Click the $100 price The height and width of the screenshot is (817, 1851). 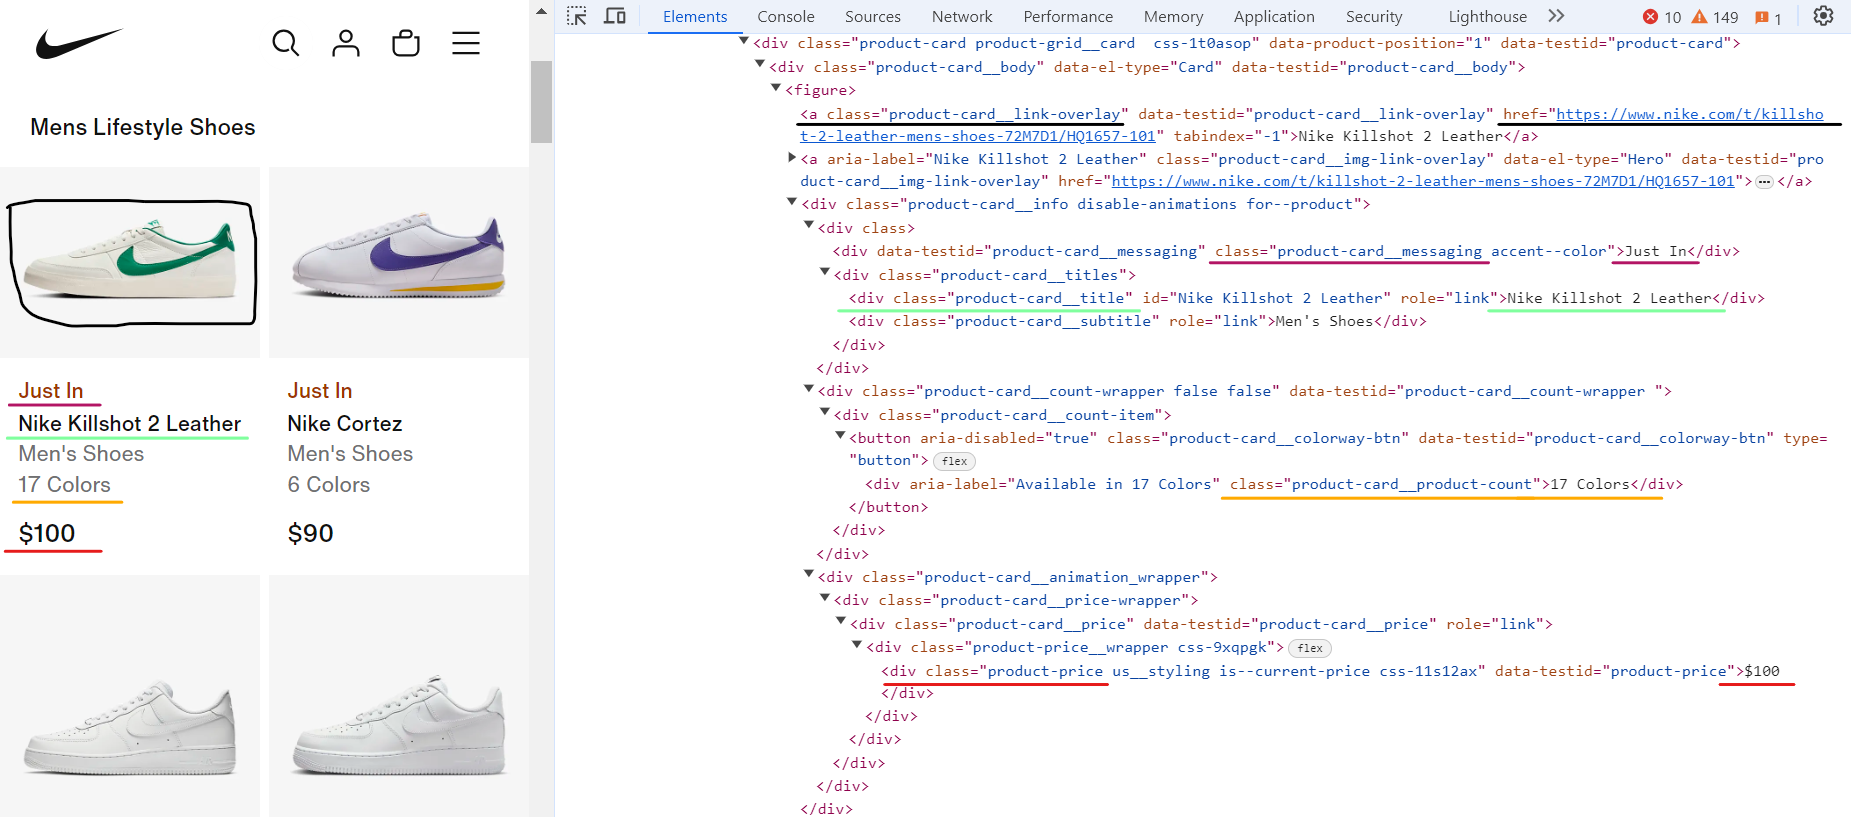(x=47, y=534)
